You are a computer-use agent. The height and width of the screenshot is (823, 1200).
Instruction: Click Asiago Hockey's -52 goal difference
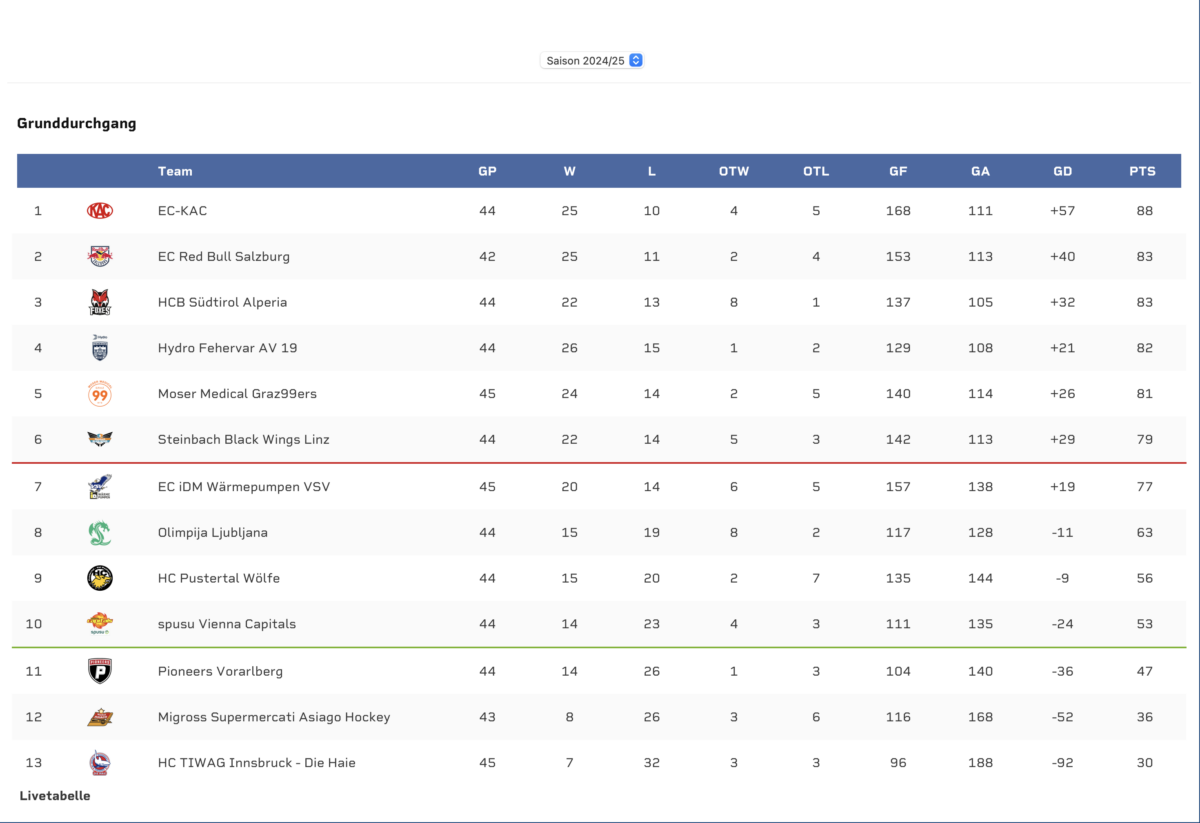(x=1063, y=717)
